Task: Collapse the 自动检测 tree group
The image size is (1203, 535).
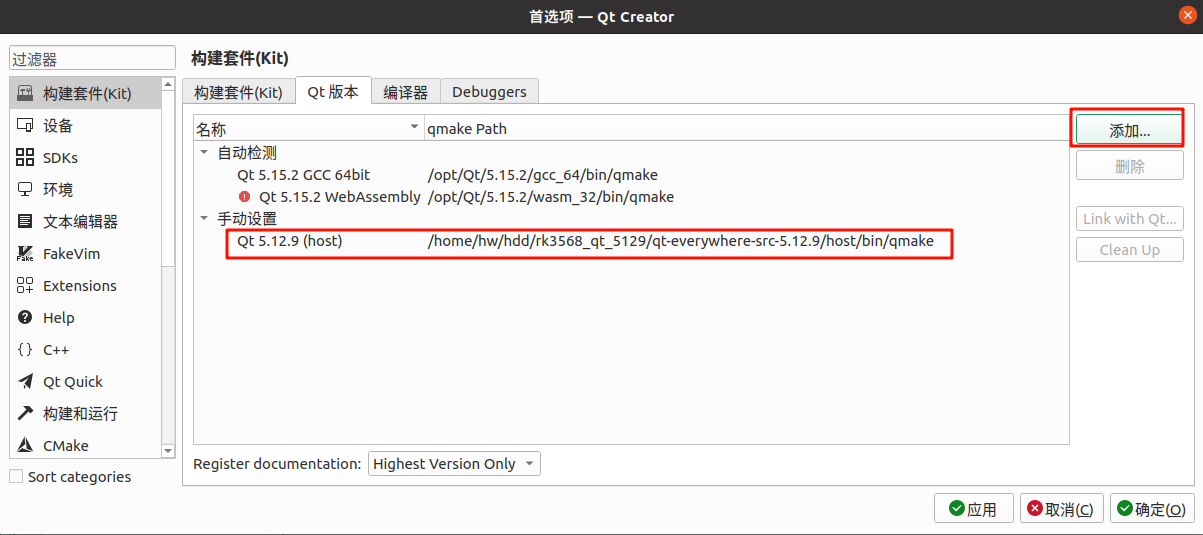Action: coord(204,153)
